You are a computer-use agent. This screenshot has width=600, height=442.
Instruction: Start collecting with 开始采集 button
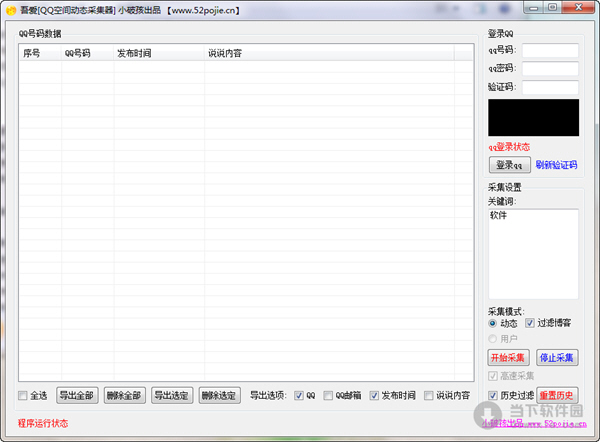(509, 358)
